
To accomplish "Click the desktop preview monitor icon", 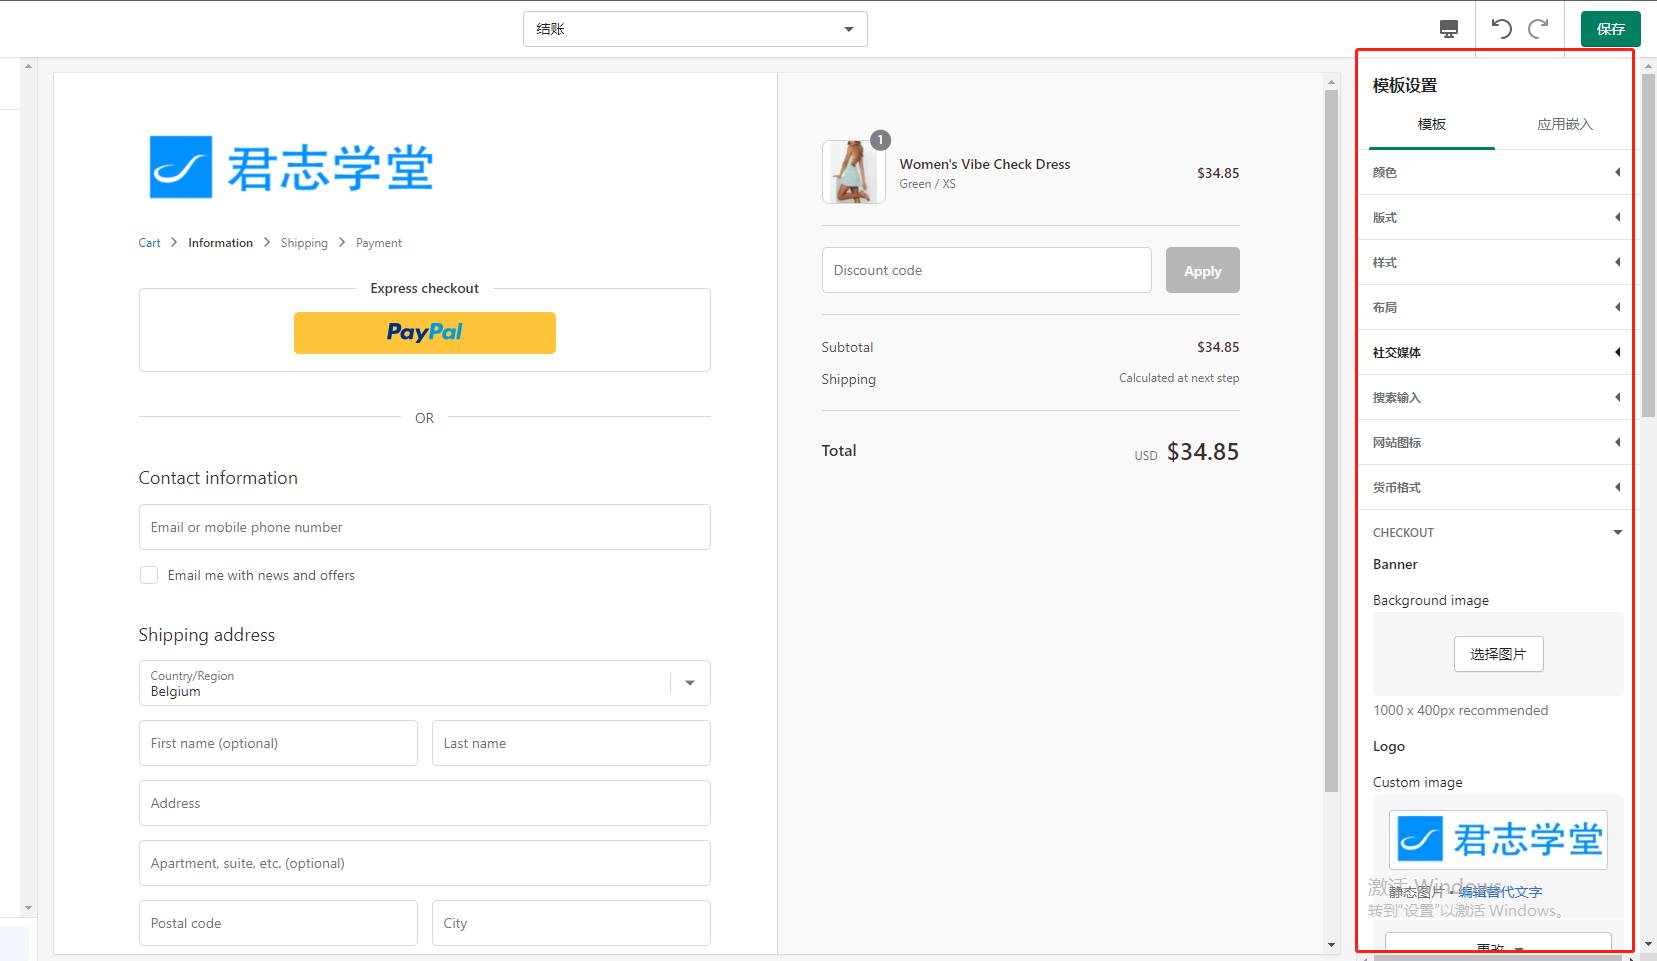I will 1448,29.
